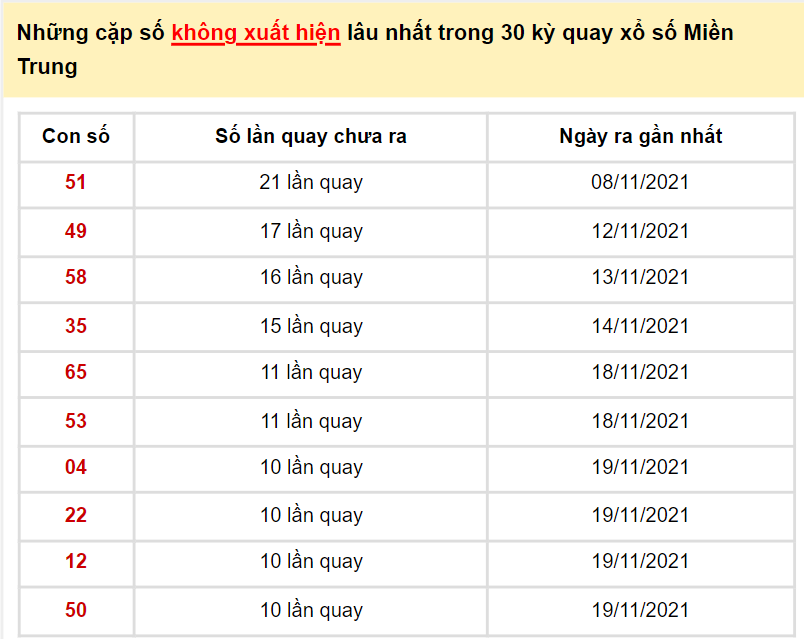The image size is (804, 639).
Task: Select the "17 lần quay" cell
Action: point(311,231)
